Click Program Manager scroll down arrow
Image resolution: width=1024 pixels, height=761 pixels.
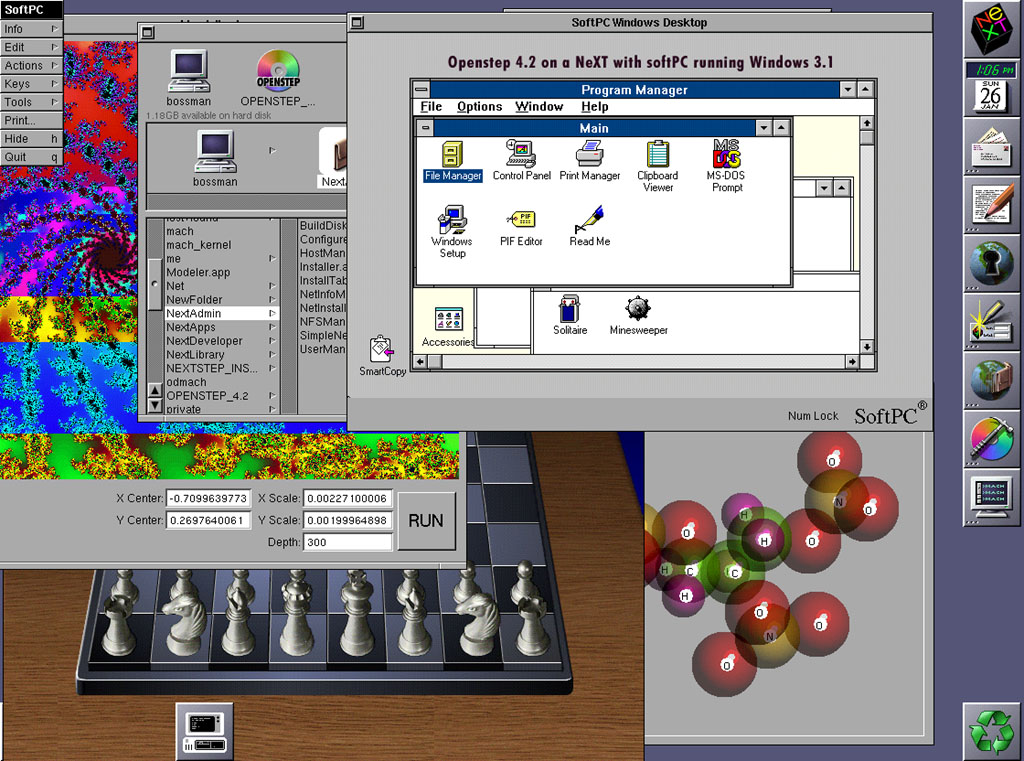coord(867,347)
